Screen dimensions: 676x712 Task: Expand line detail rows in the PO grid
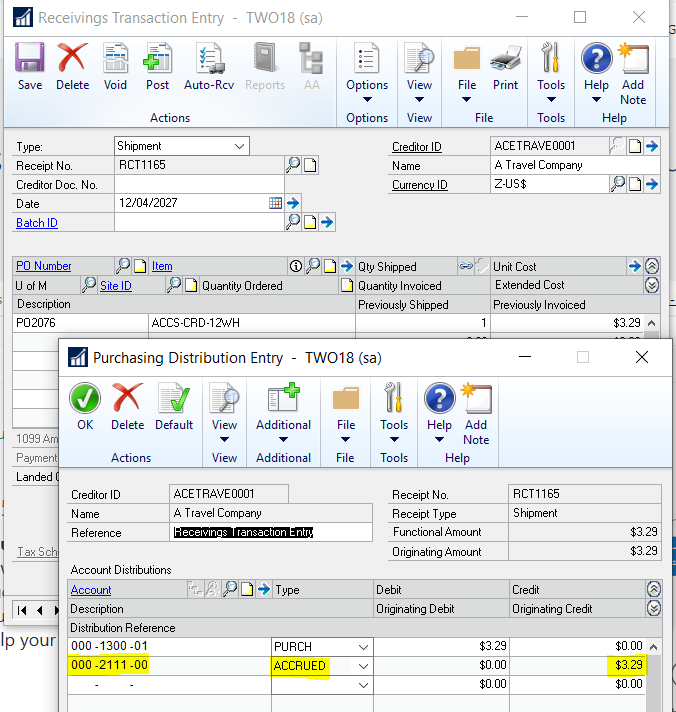point(652,285)
